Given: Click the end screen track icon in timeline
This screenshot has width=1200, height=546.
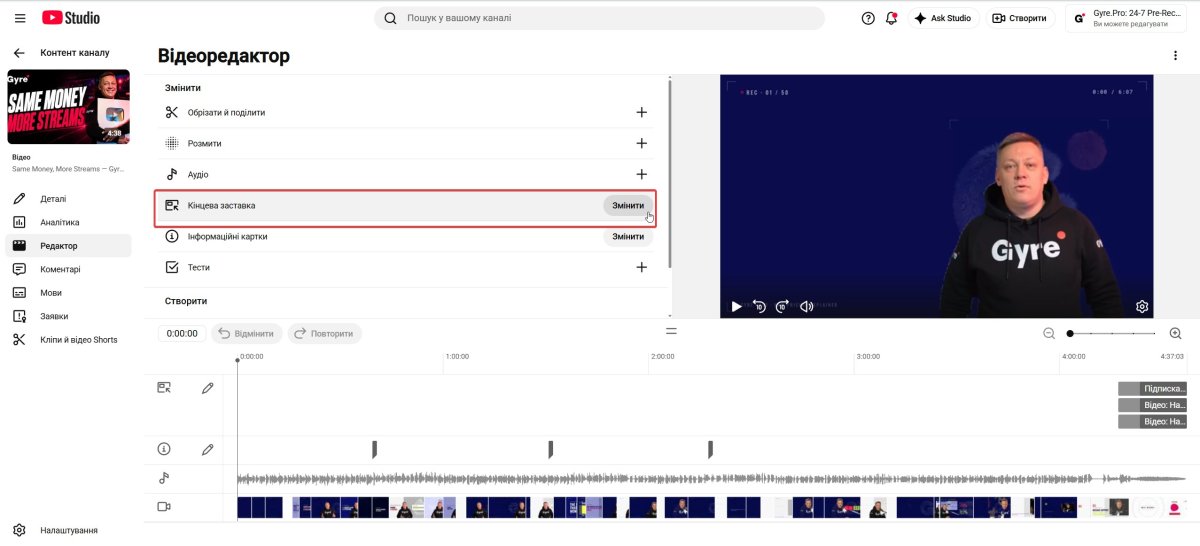Looking at the screenshot, I should pos(164,387).
